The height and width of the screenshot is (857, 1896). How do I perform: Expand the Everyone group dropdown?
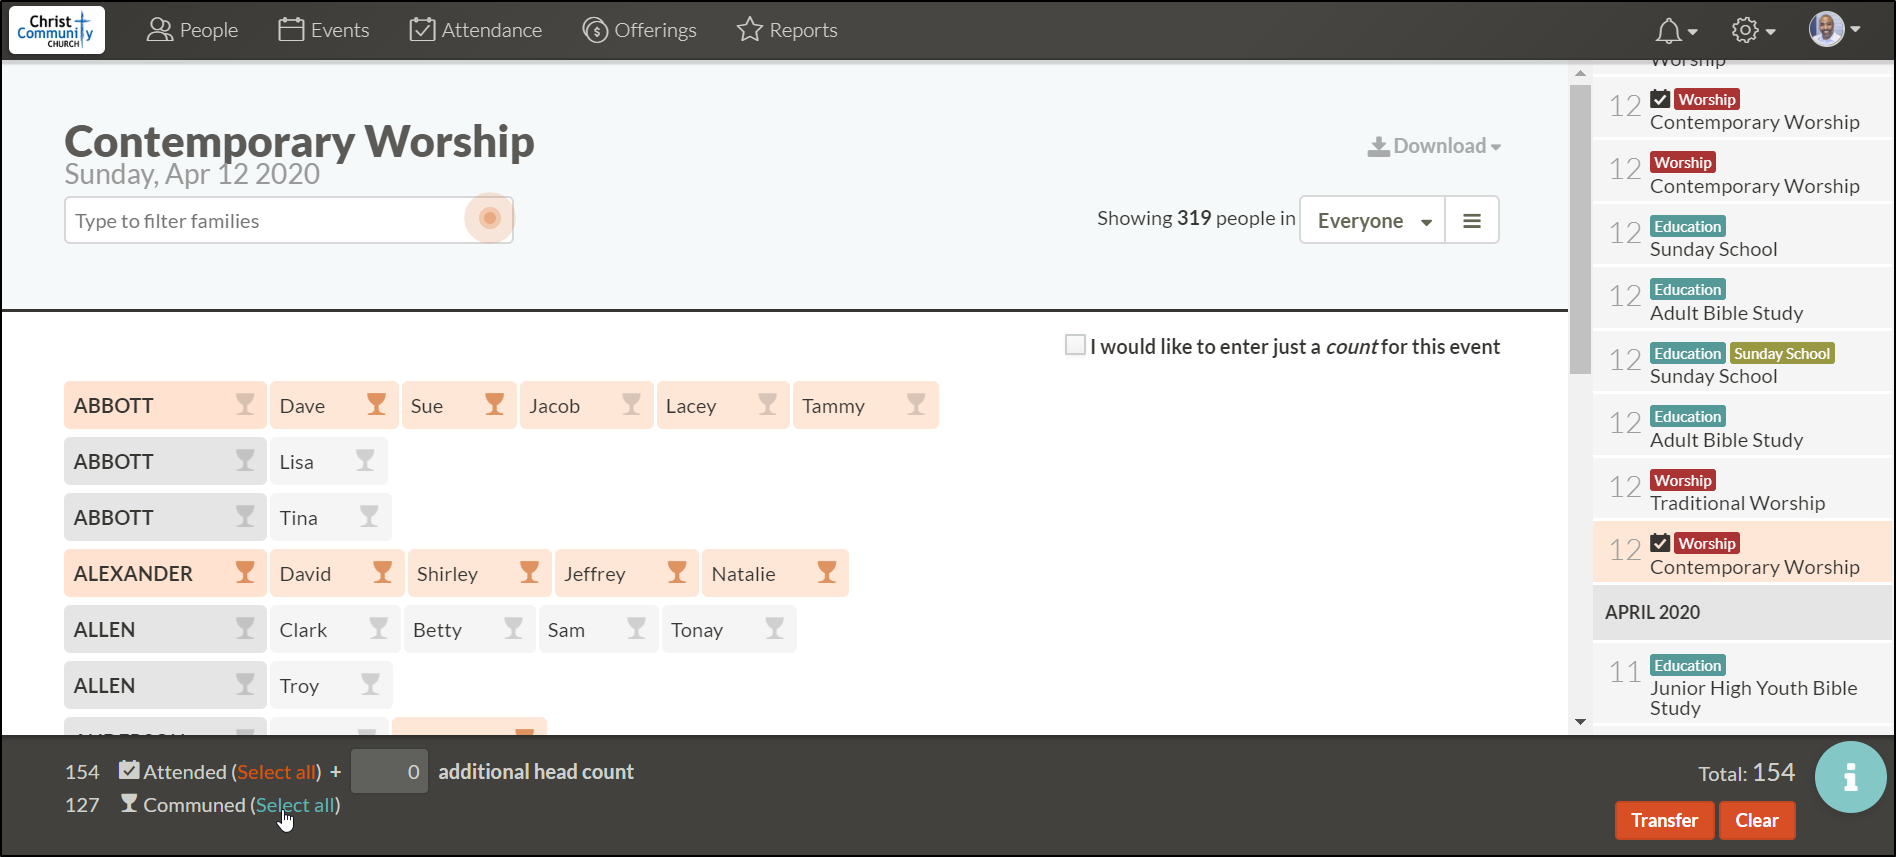pyautogui.click(x=1373, y=221)
